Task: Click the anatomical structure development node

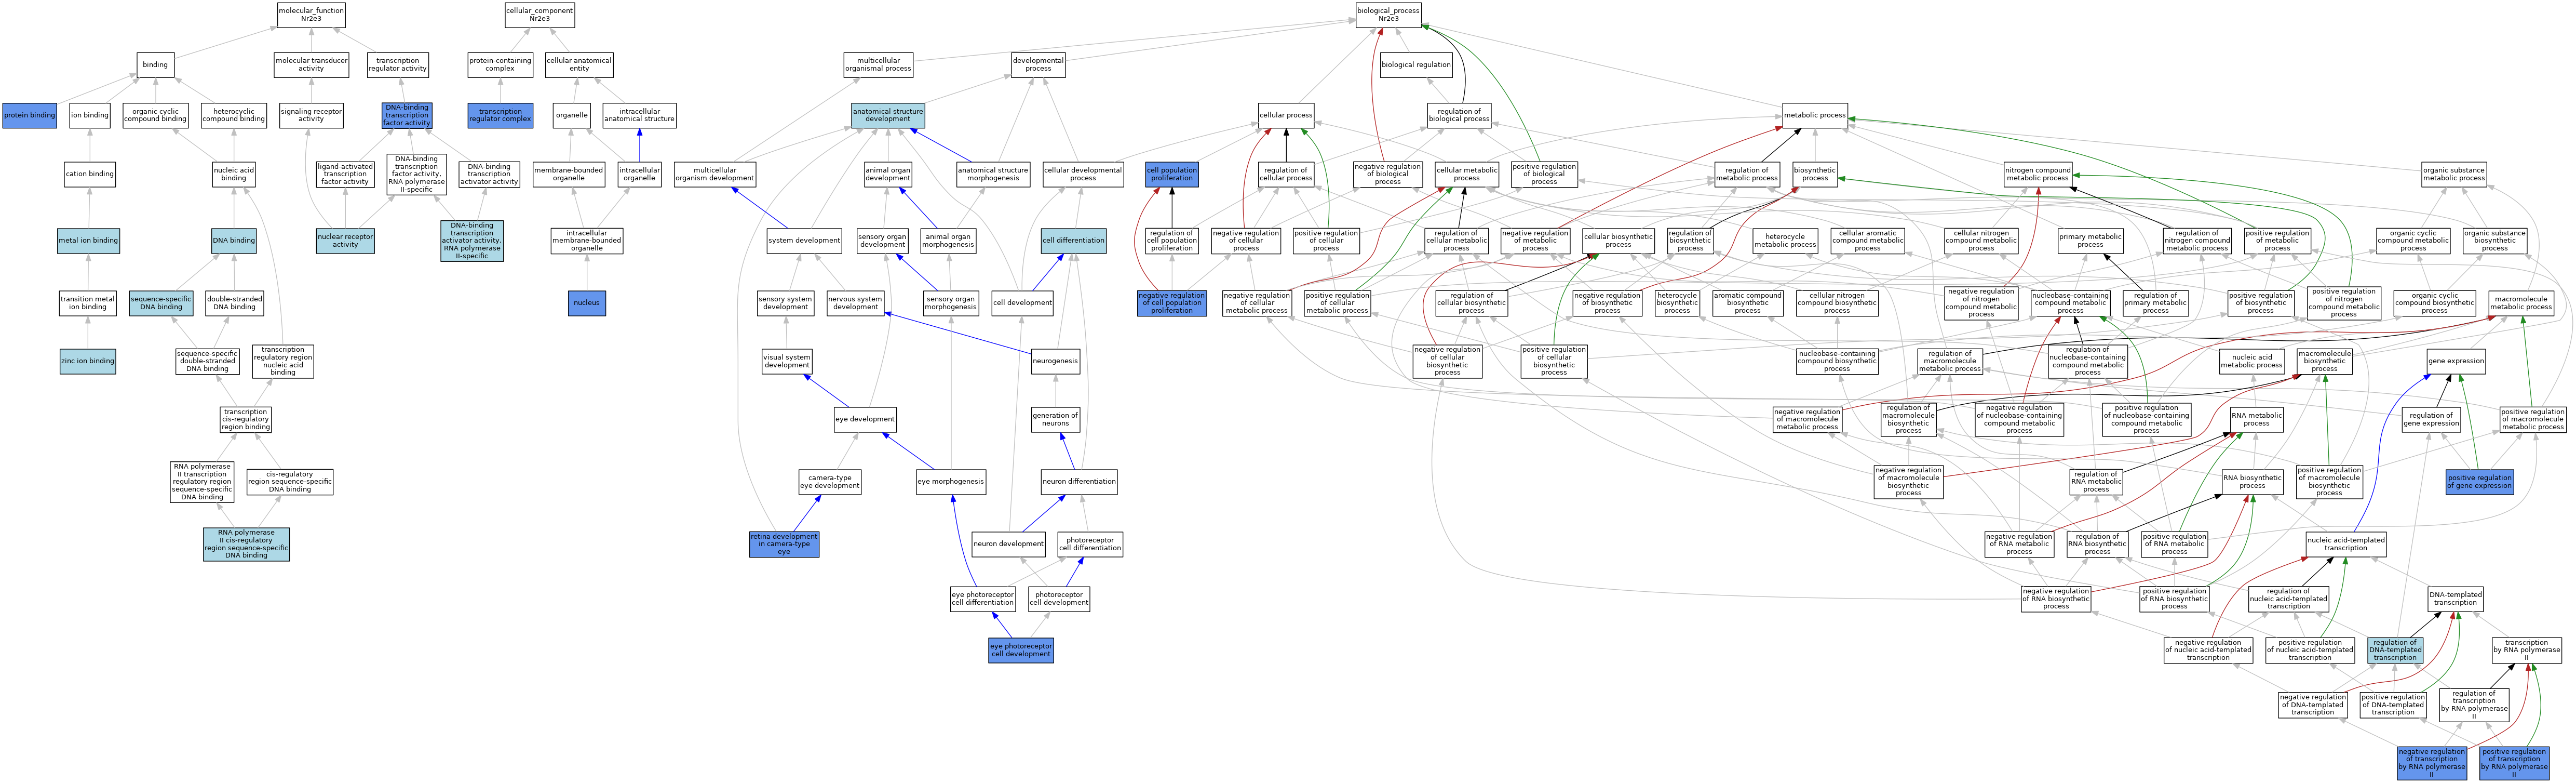Action: (x=887, y=115)
